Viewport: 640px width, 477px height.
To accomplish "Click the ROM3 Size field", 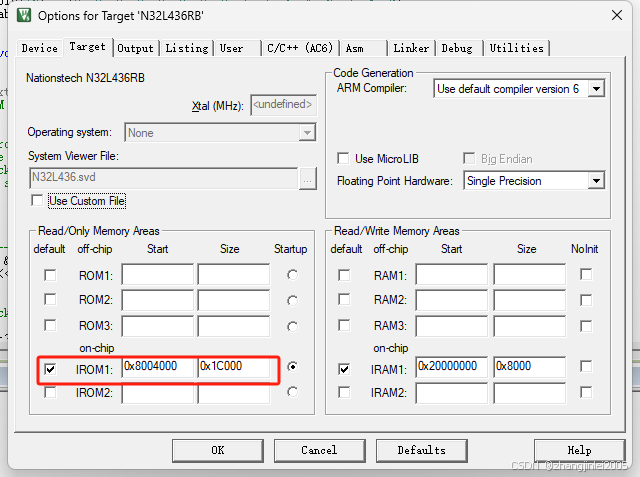I will point(234,326).
